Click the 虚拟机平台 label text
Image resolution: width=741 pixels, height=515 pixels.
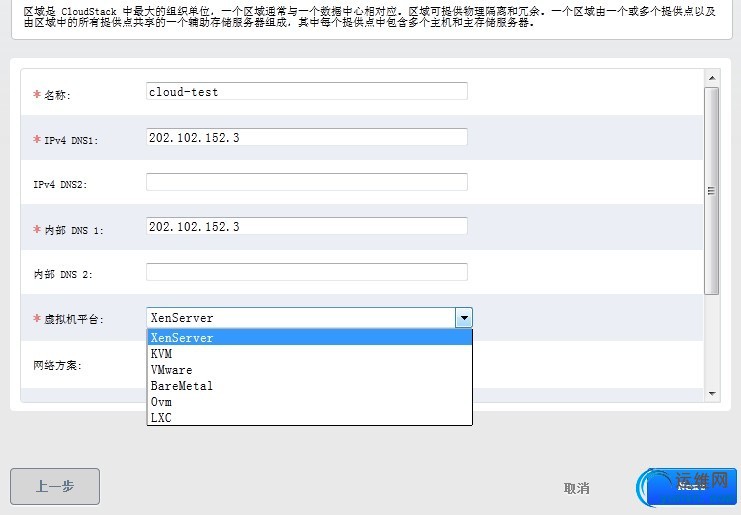[74, 319]
